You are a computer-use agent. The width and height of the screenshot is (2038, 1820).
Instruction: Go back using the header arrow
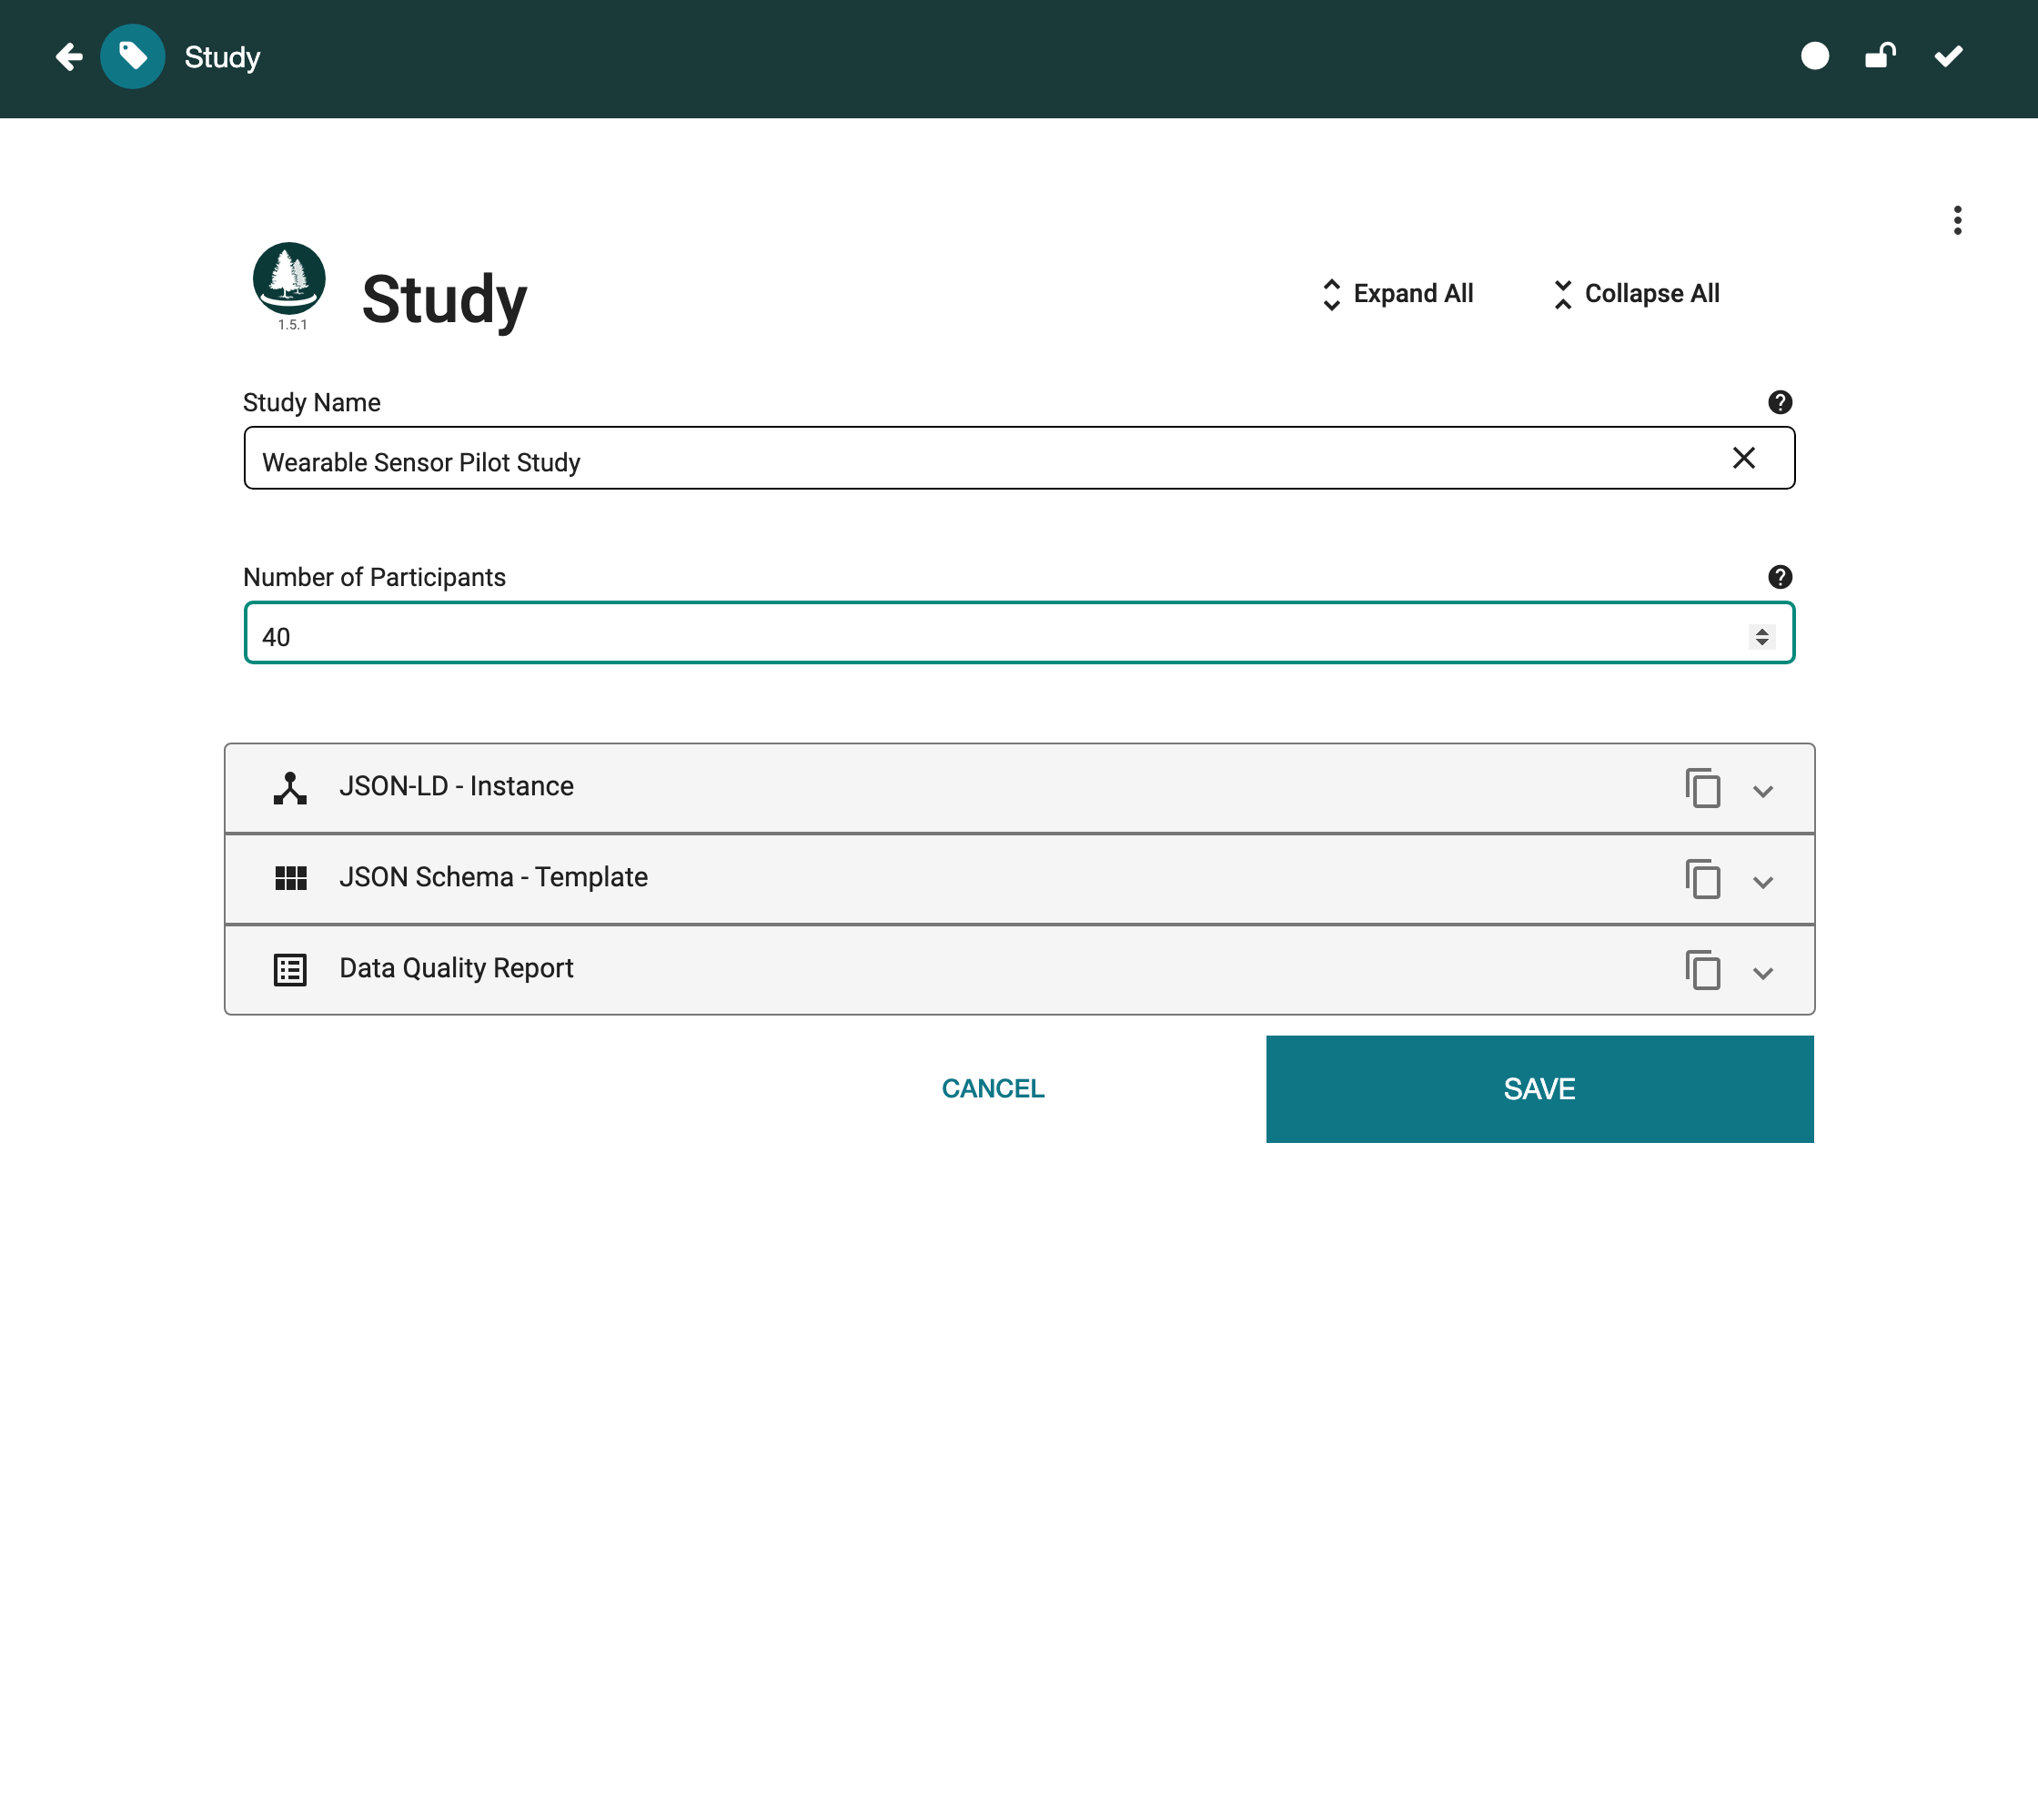point(69,57)
